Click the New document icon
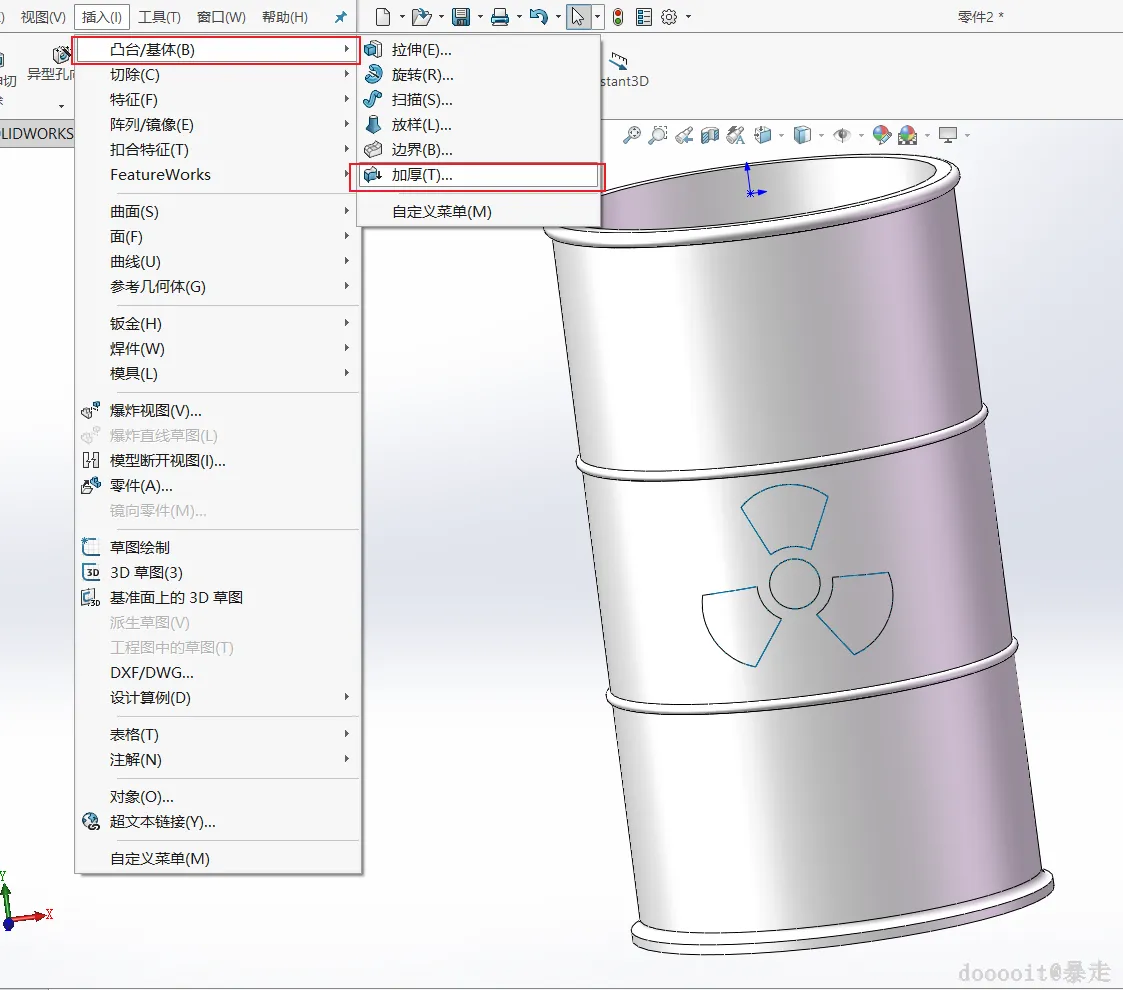The height and width of the screenshot is (990, 1123). (x=383, y=17)
